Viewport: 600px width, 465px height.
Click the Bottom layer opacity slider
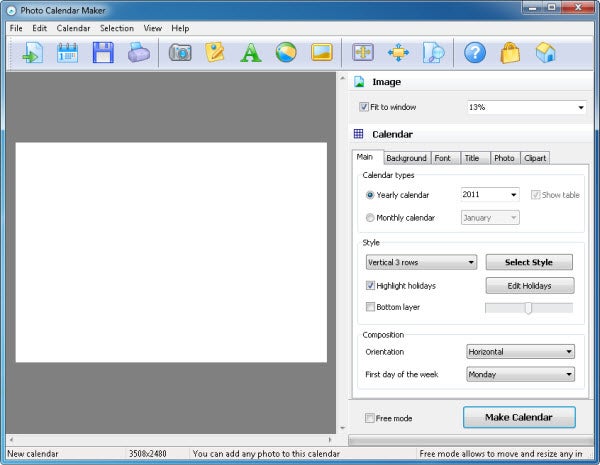pos(528,308)
